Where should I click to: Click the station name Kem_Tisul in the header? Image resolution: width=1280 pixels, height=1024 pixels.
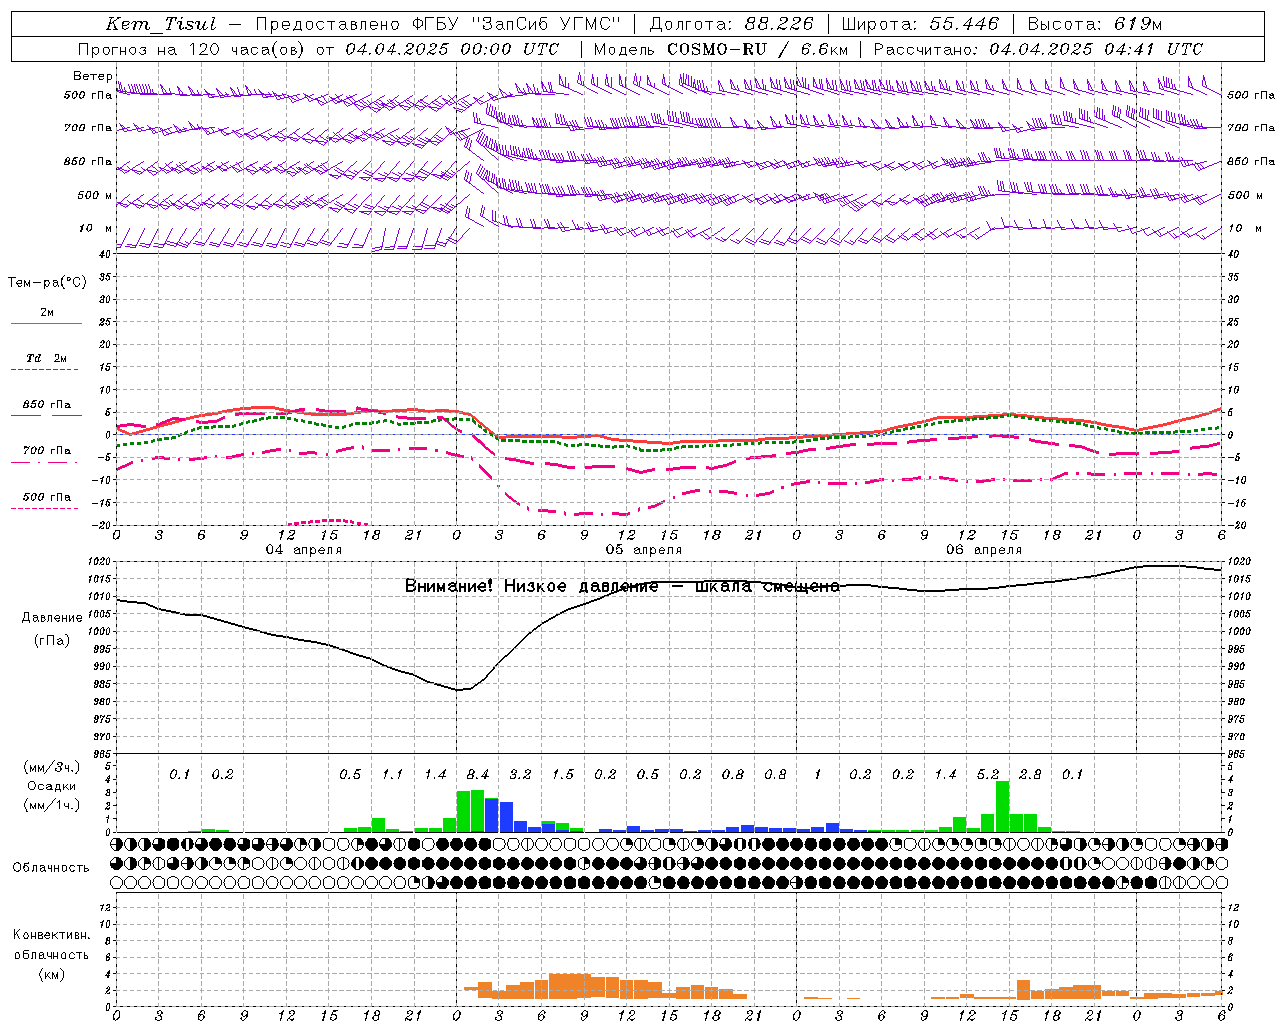click(161, 24)
